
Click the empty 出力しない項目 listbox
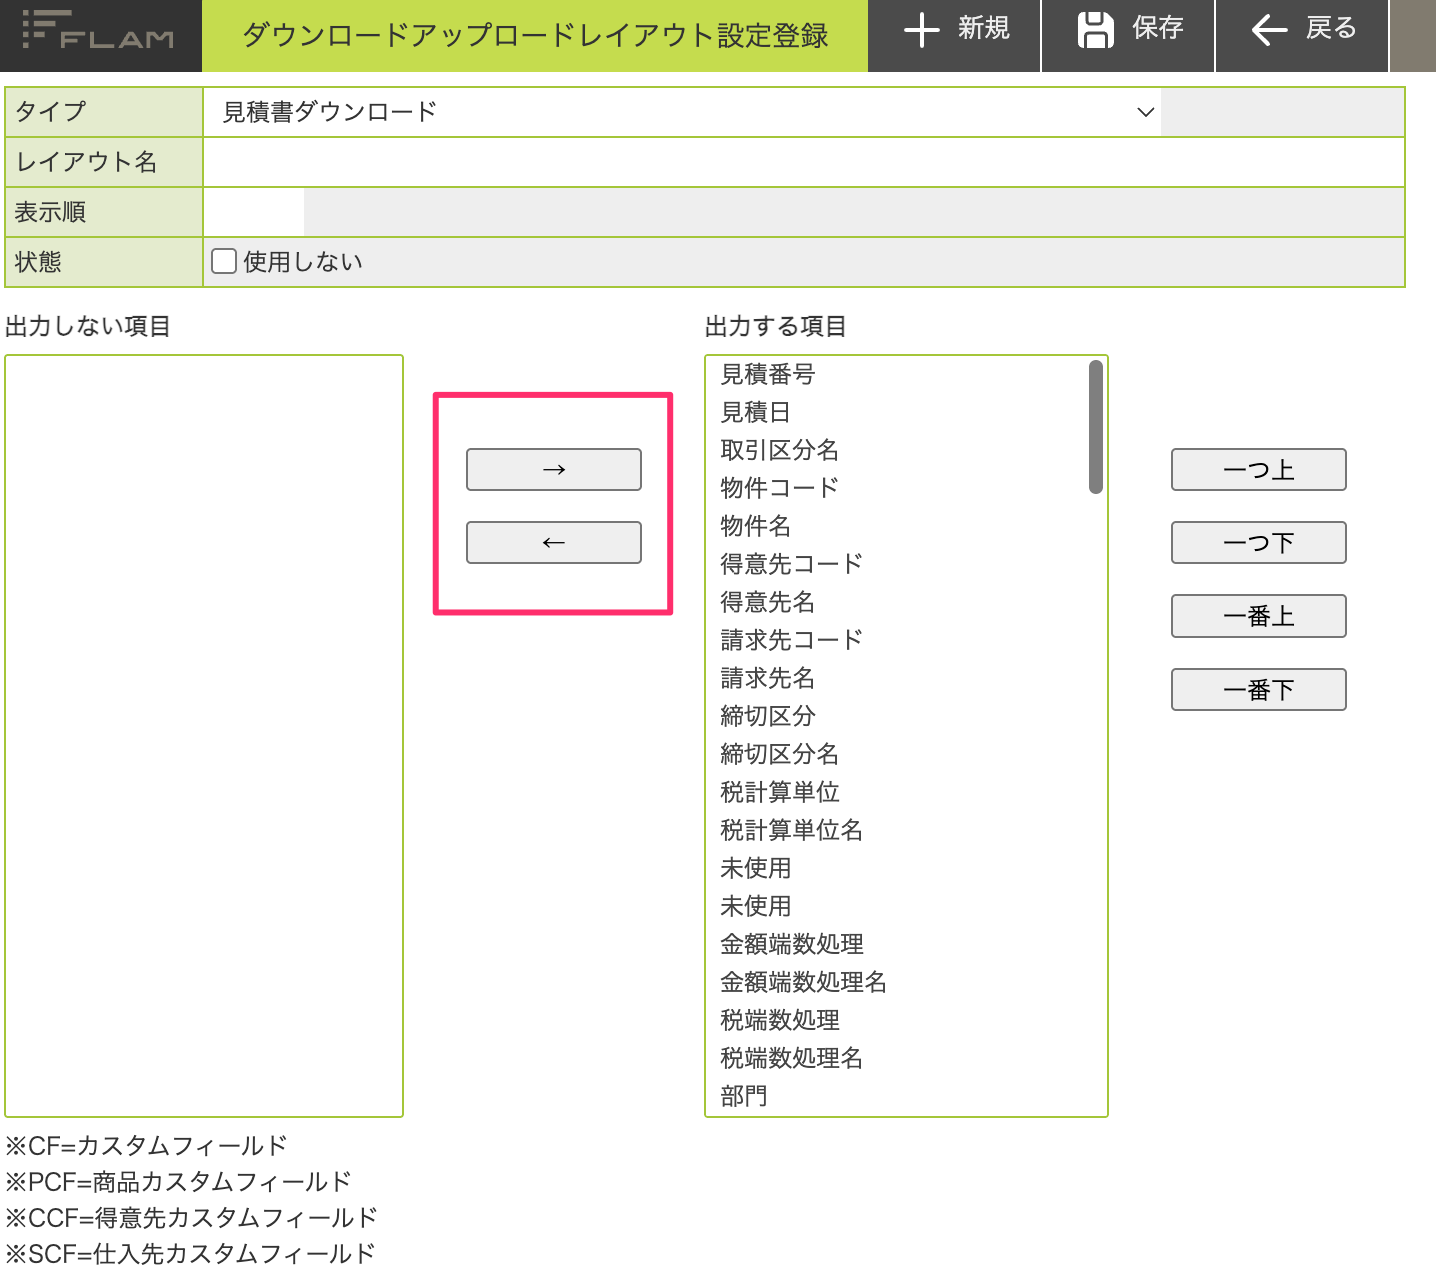204,736
